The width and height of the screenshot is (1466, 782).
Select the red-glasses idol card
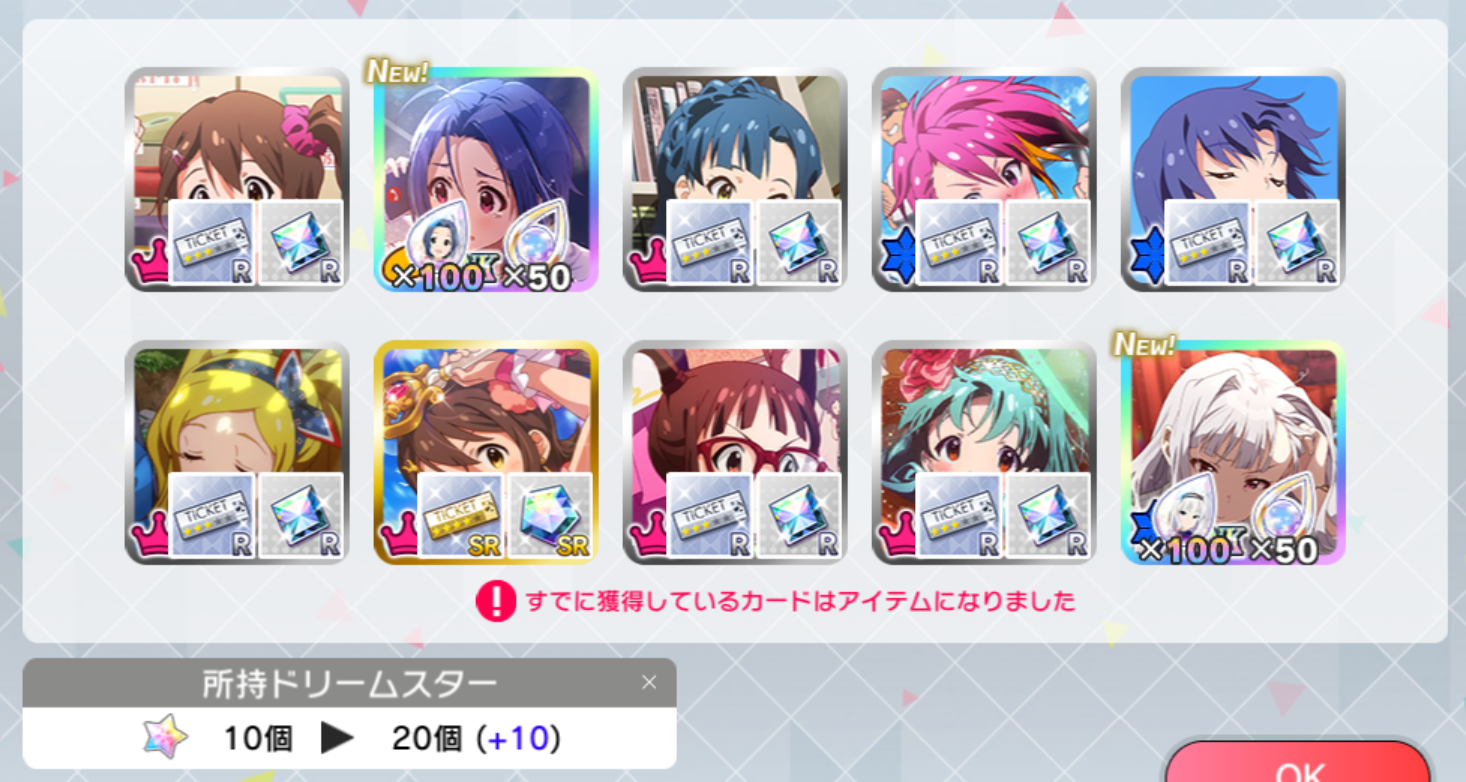click(735, 452)
